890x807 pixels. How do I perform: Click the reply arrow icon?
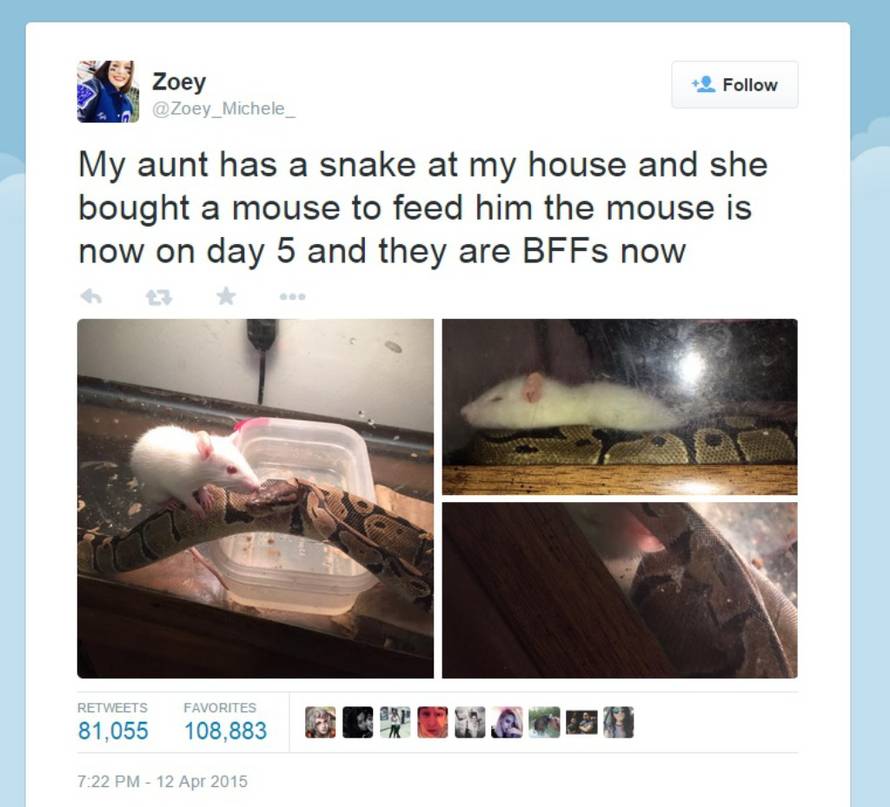coord(91,296)
